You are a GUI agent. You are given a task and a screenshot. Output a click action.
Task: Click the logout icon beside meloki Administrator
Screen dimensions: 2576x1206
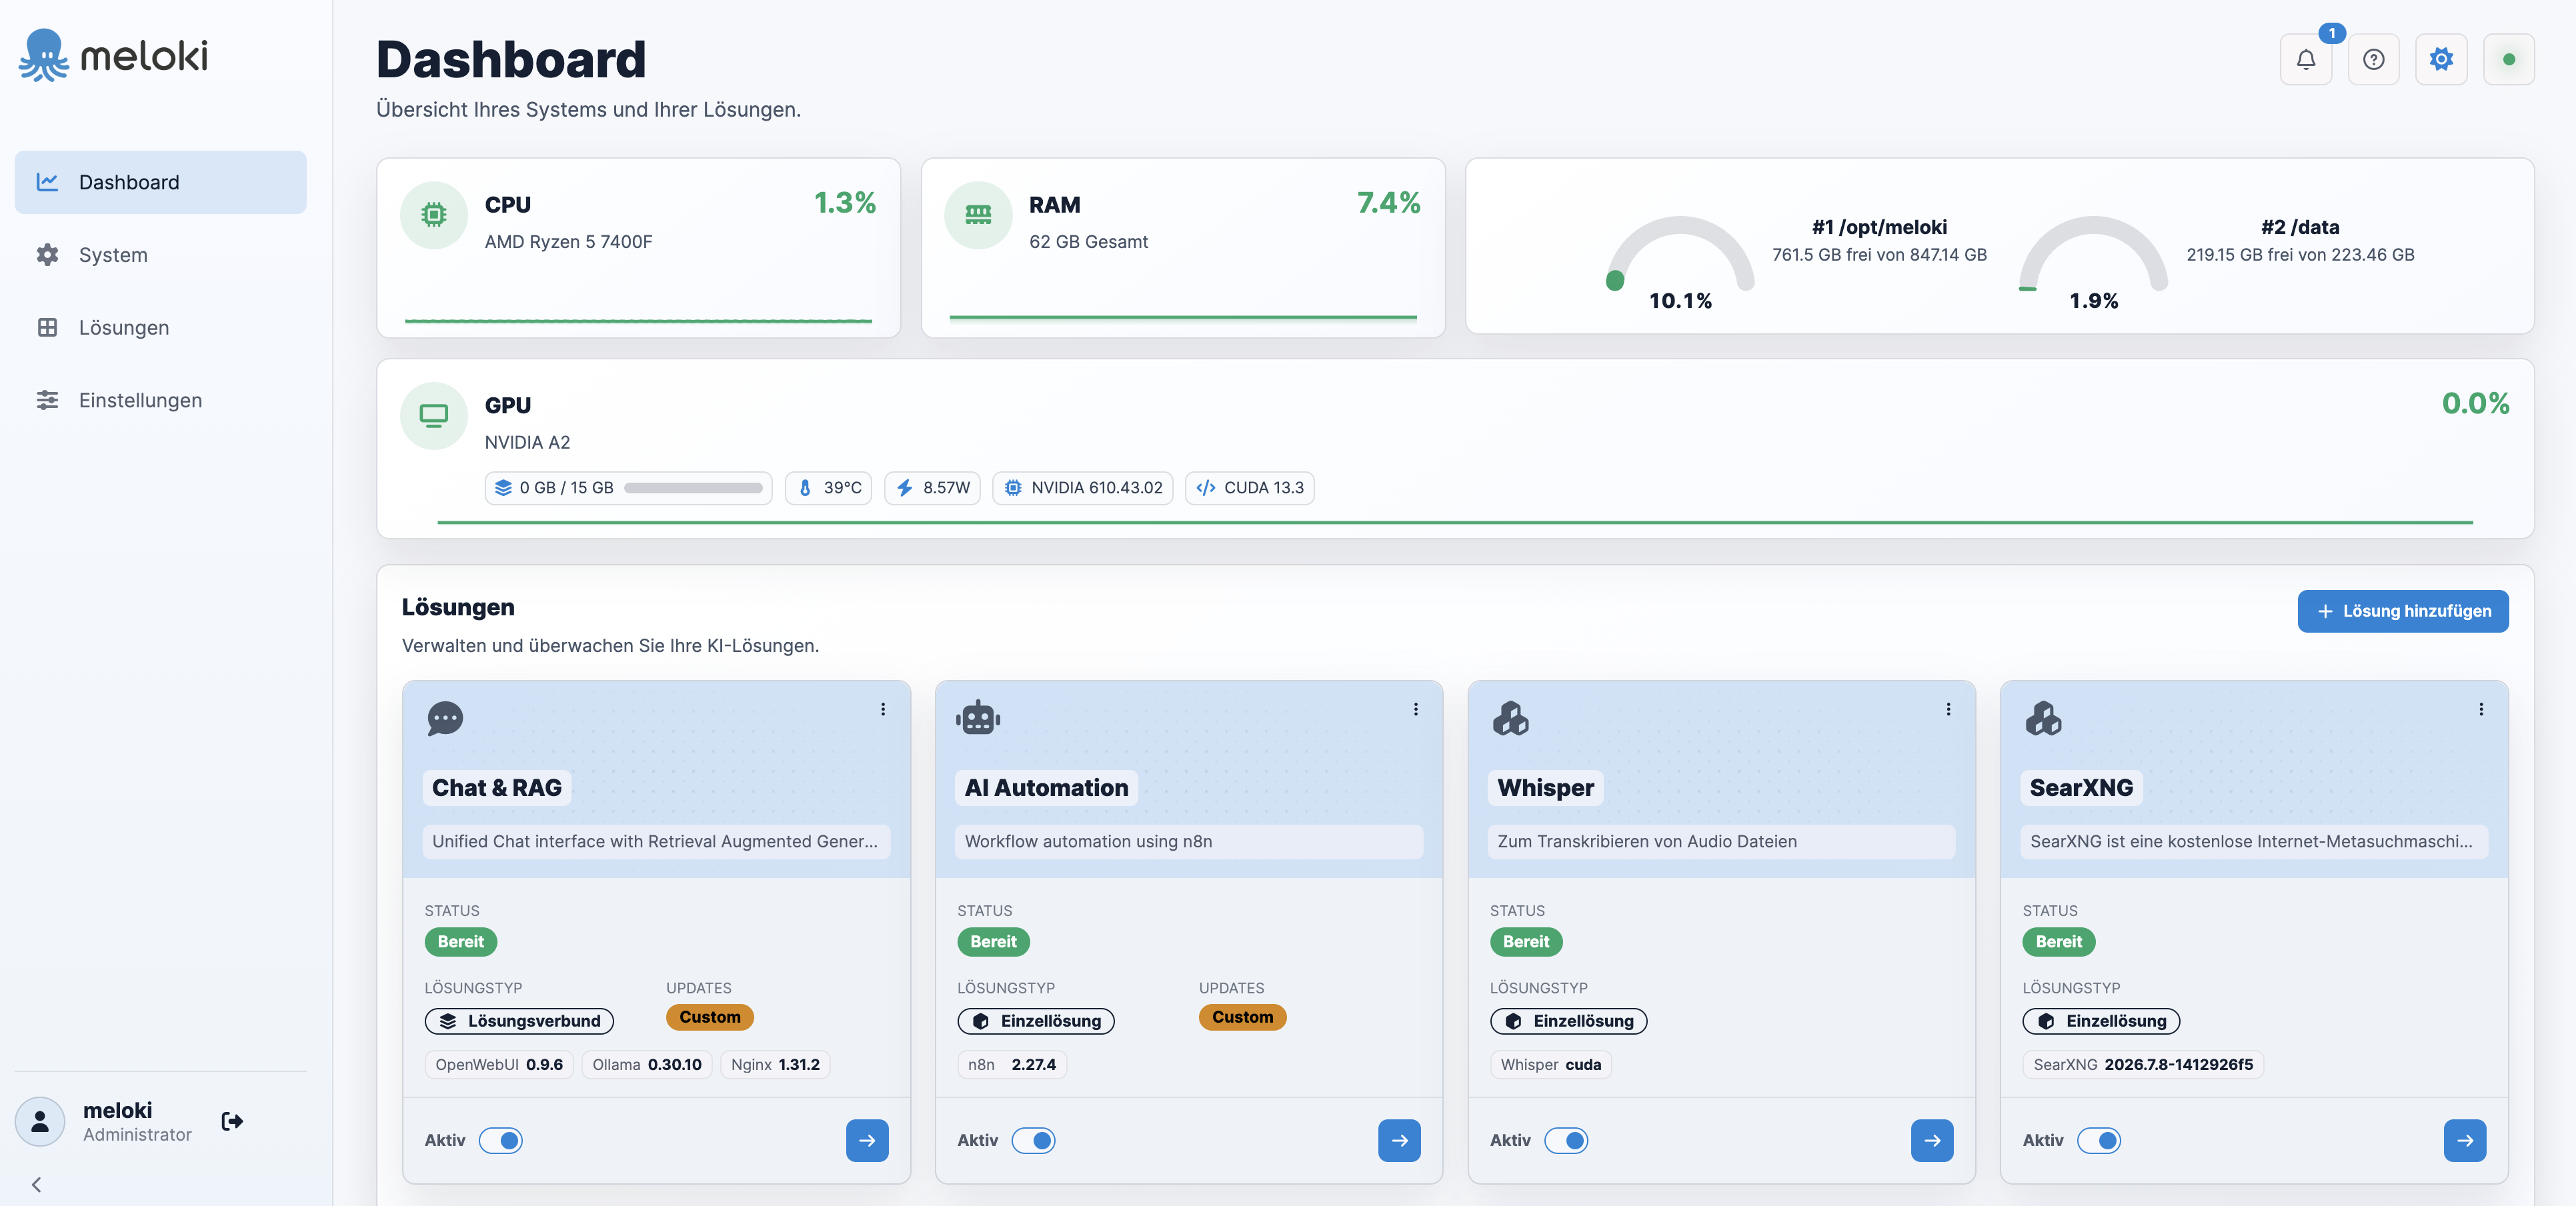[x=232, y=1121]
